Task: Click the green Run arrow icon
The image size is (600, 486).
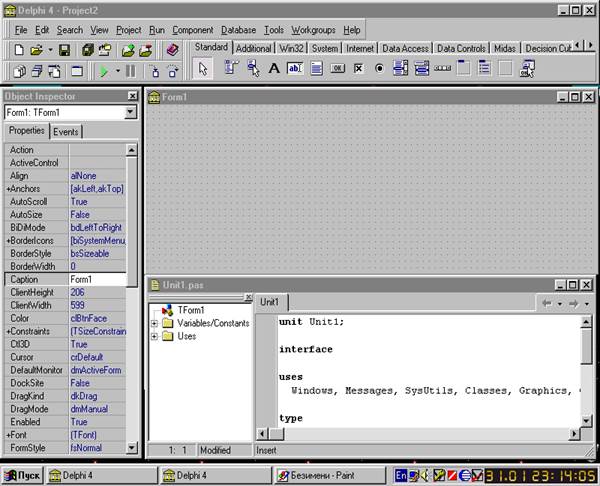Action: coord(103,71)
